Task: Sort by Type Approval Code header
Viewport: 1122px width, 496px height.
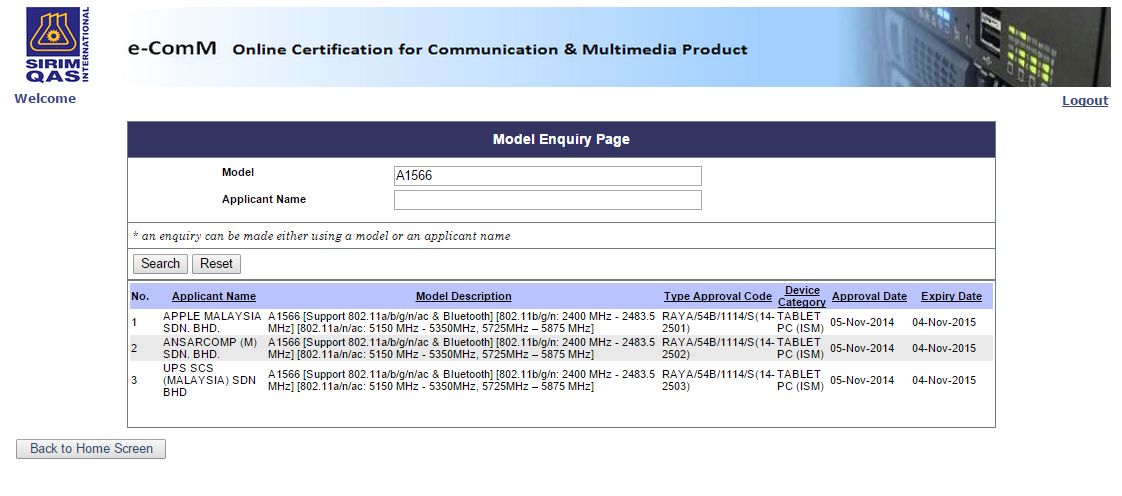Action: (x=717, y=296)
